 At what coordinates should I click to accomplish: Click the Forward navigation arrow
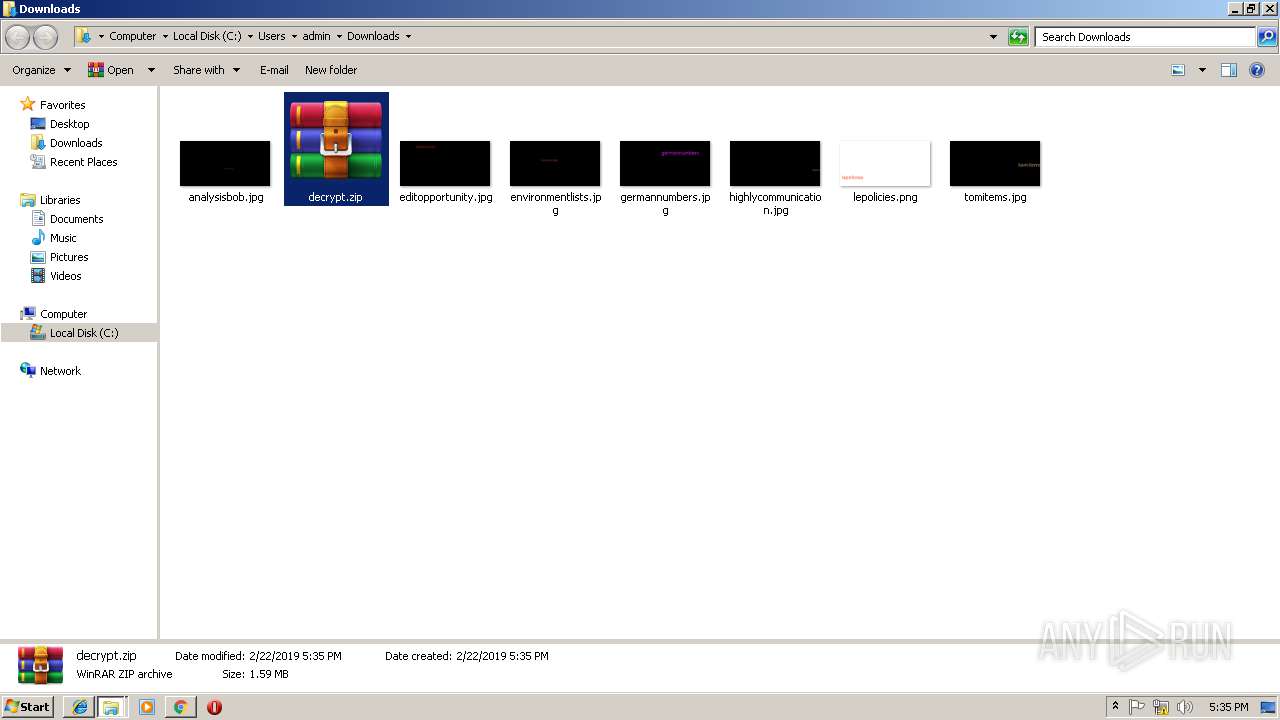tap(46, 37)
